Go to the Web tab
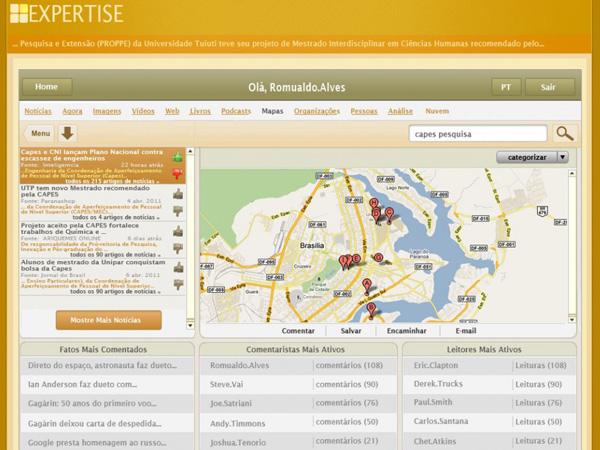 [172, 111]
